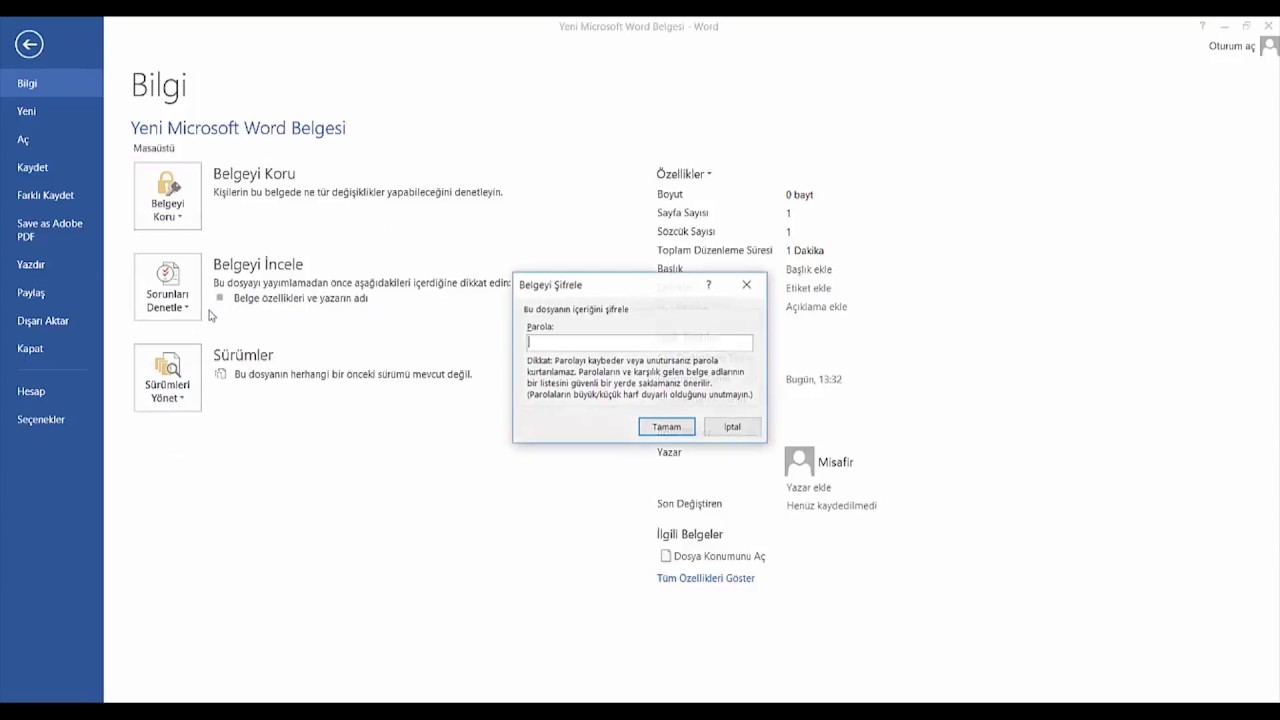Open the Belgeyi Koru dropdown button
The image size is (1280, 720).
coord(167,196)
